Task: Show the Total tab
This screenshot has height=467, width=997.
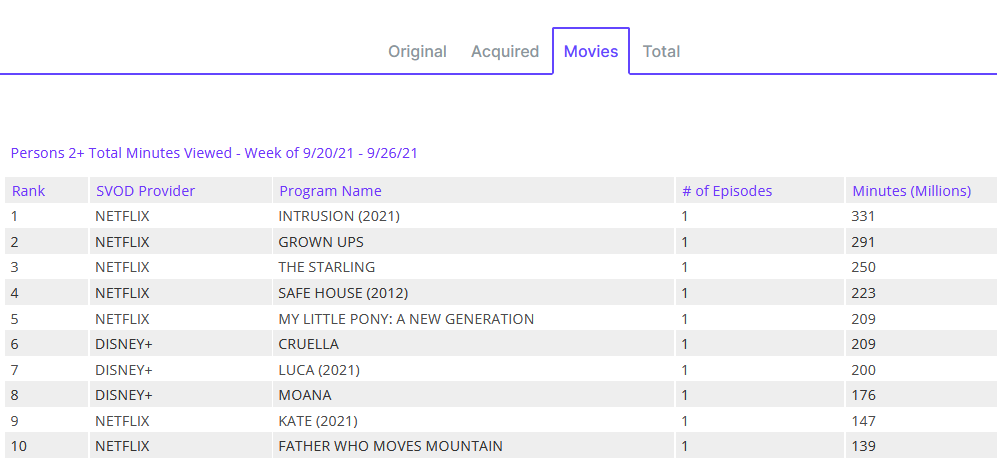Action: (x=661, y=51)
